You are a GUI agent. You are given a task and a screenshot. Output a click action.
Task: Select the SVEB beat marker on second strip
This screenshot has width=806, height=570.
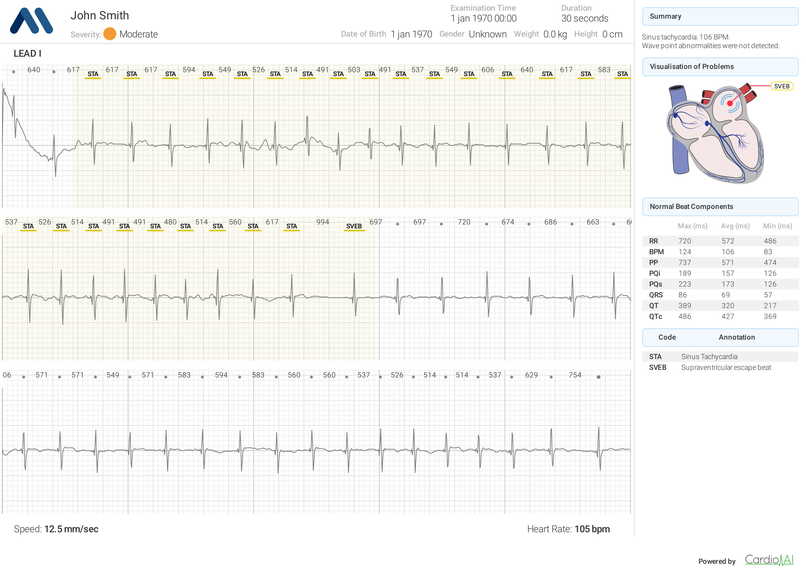[x=354, y=226]
